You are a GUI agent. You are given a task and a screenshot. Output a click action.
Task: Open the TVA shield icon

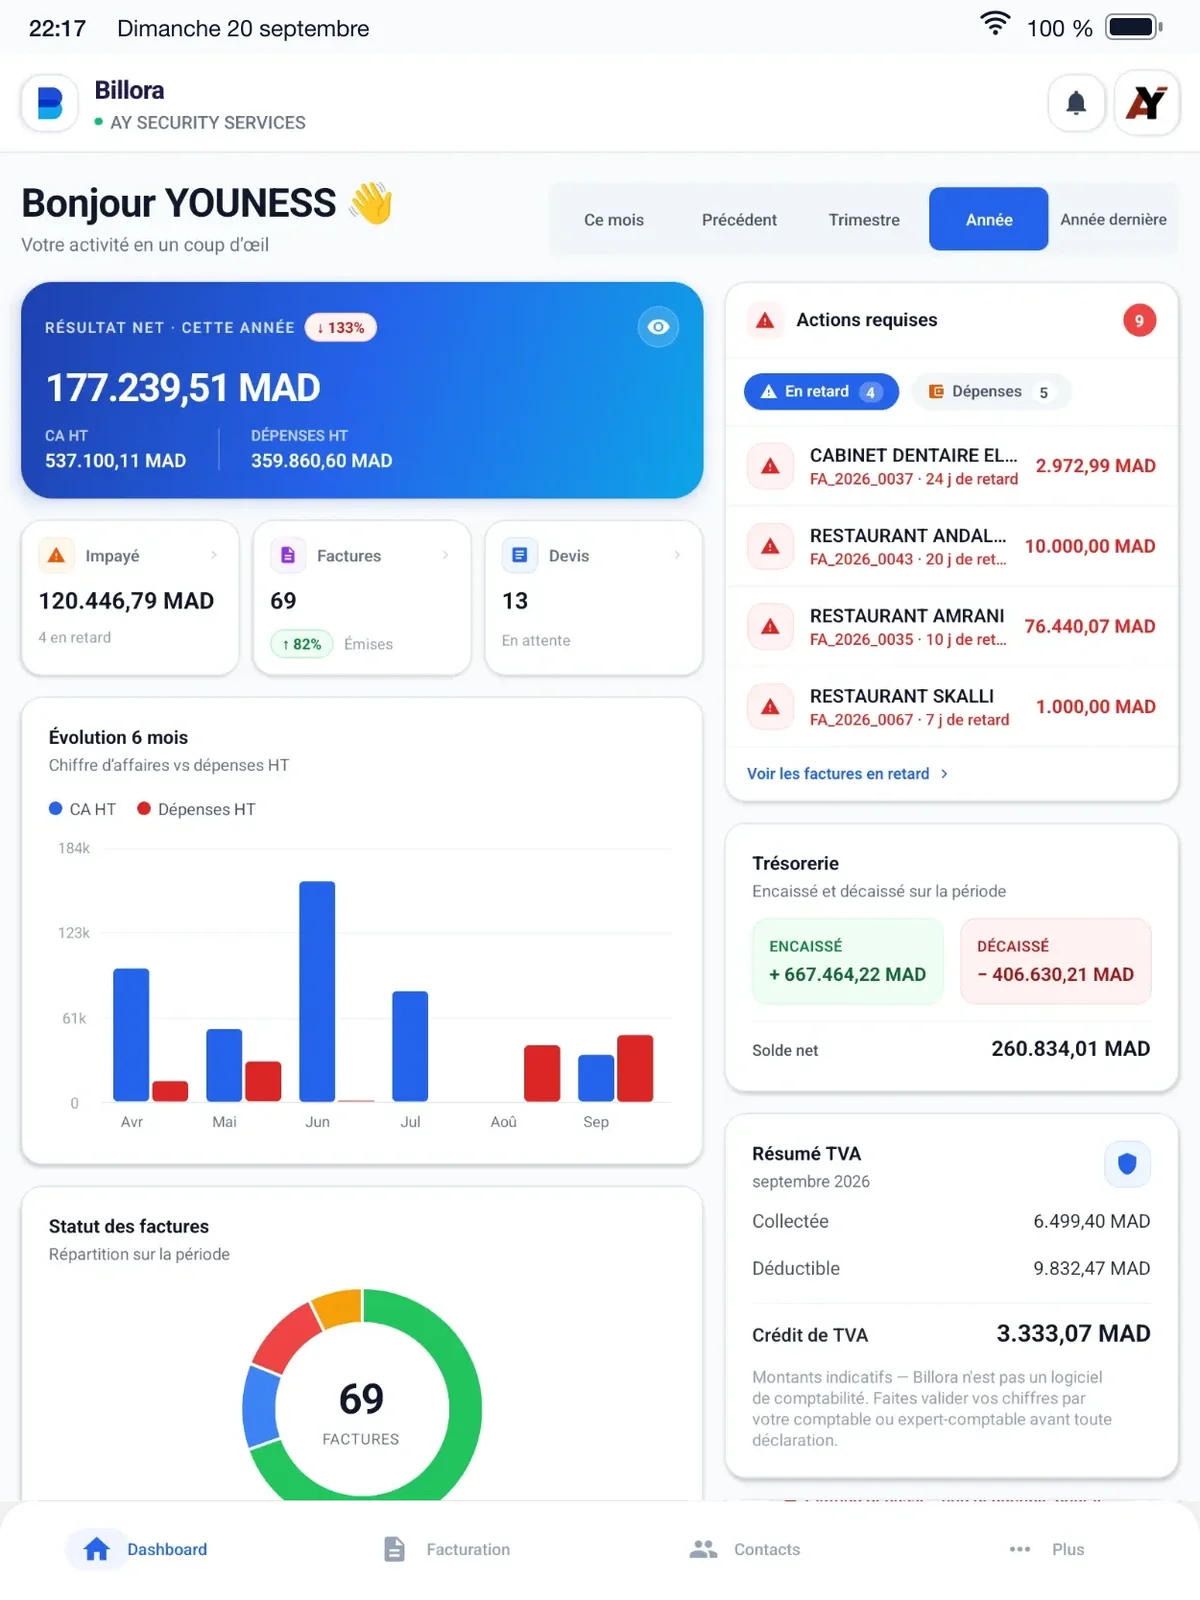coord(1127,1164)
